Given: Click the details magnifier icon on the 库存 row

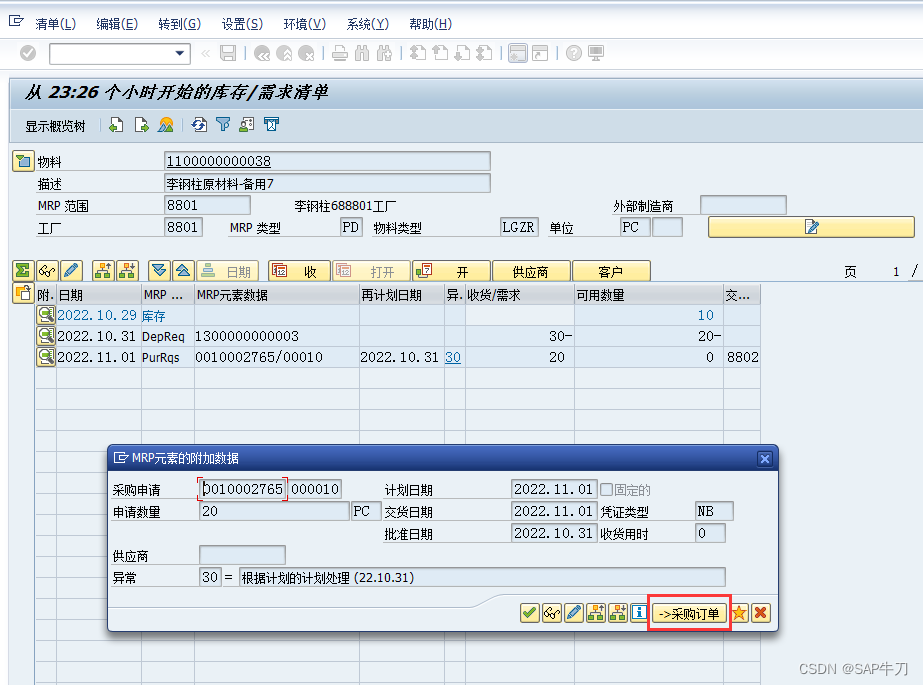Looking at the screenshot, I should tap(46, 315).
